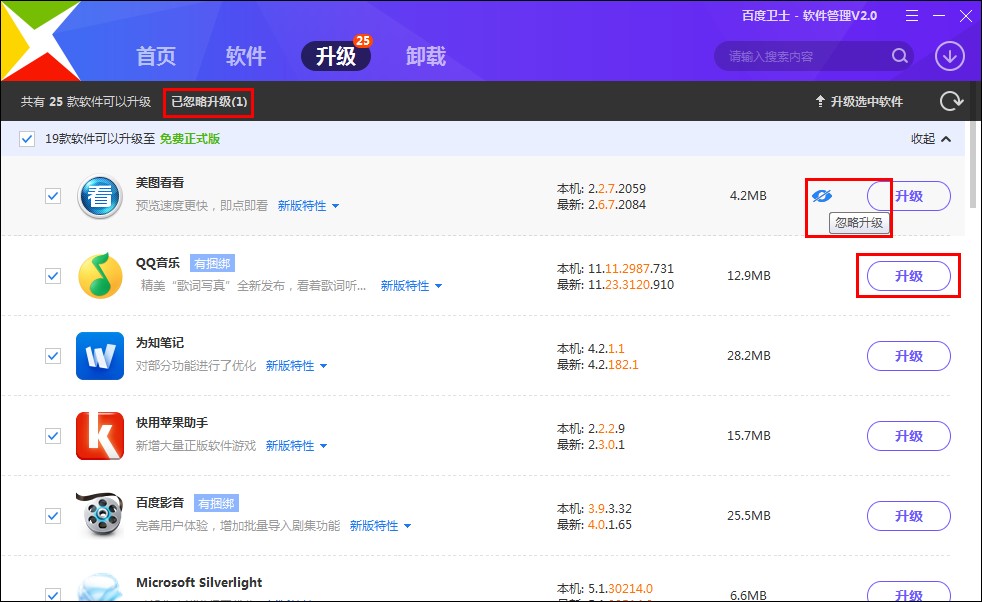This screenshot has height=602, width=982.
Task: Open the hamburger main menu in title bar
Action: (912, 16)
